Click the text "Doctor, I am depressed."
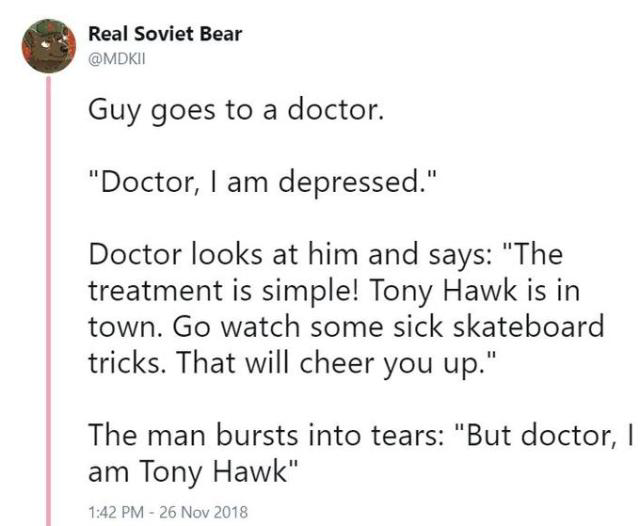 pyautogui.click(x=263, y=182)
